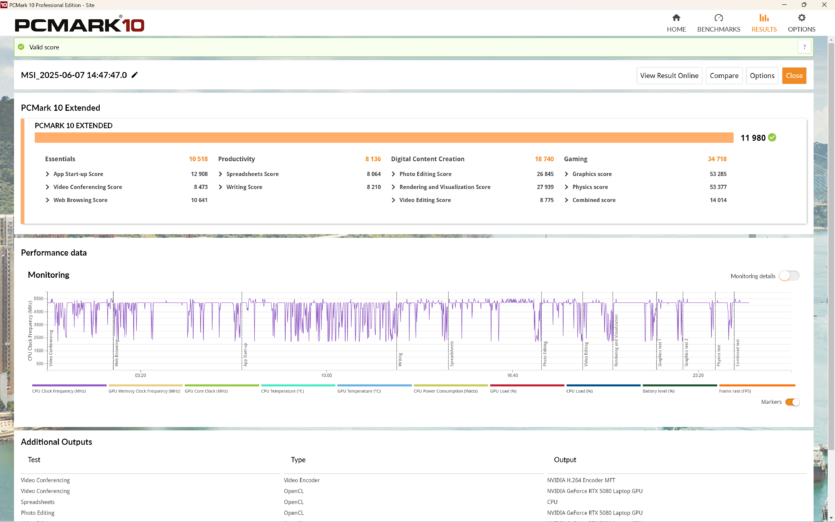Expand Writing Score
Viewport: 835px width, 522px height.
220,187
